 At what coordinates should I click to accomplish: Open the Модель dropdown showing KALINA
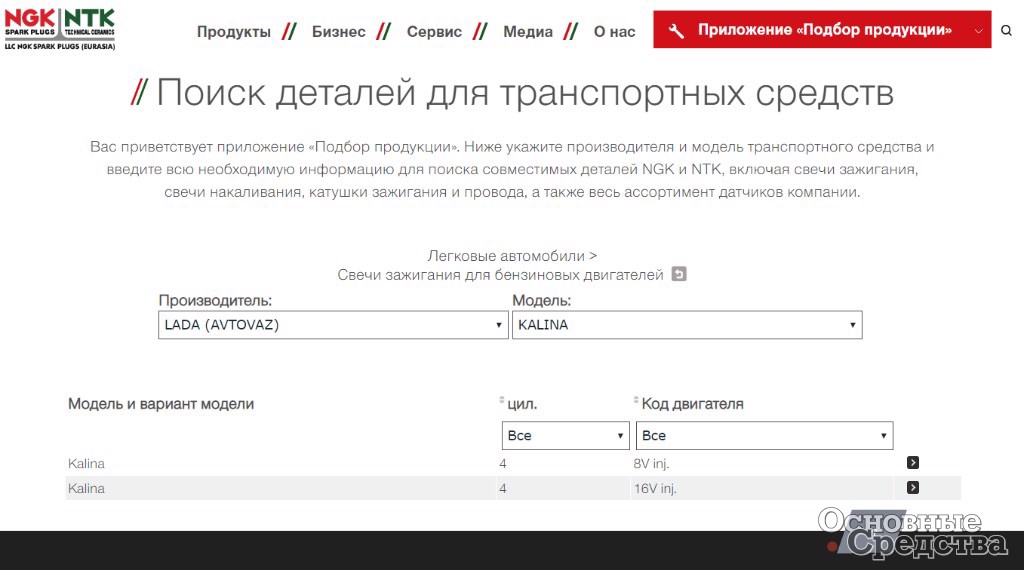[687, 325]
